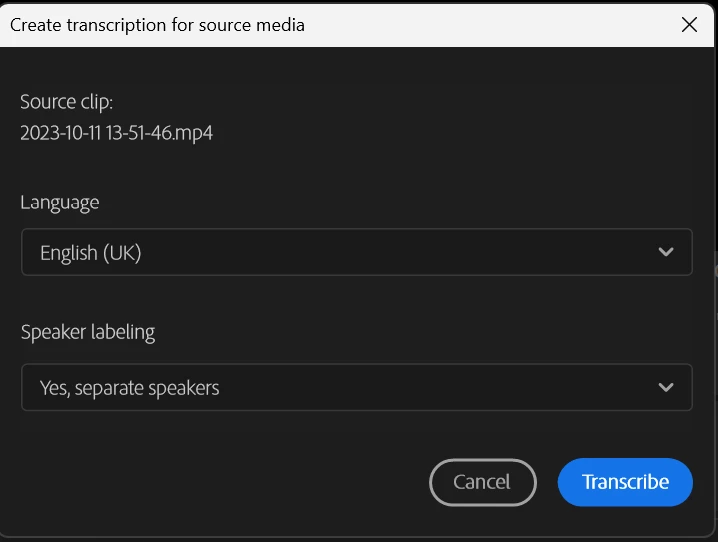Click the X icon in the title bar
Image resolution: width=718 pixels, height=542 pixels.
tap(689, 25)
